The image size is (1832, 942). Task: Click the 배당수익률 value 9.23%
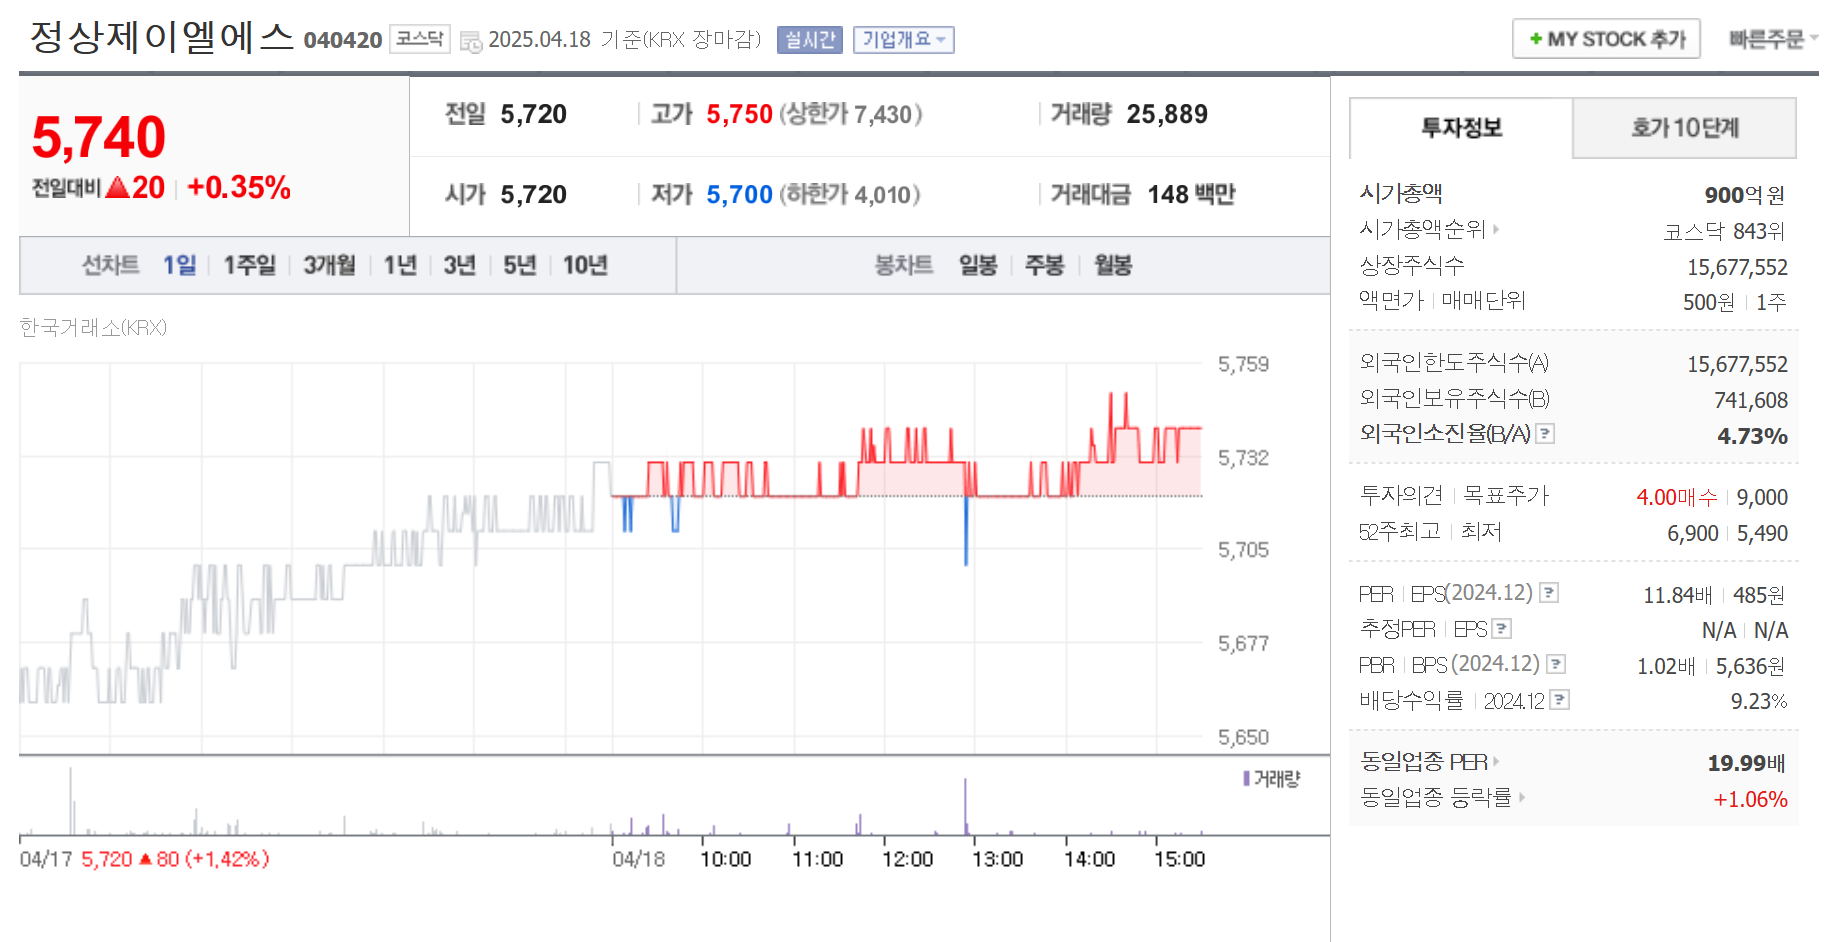1759,701
